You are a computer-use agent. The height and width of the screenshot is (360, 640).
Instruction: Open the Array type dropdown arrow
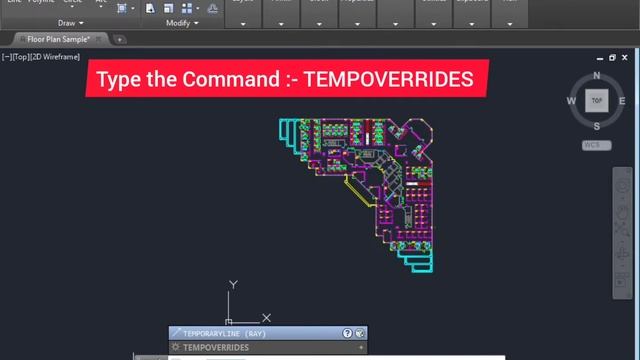click(198, 8)
